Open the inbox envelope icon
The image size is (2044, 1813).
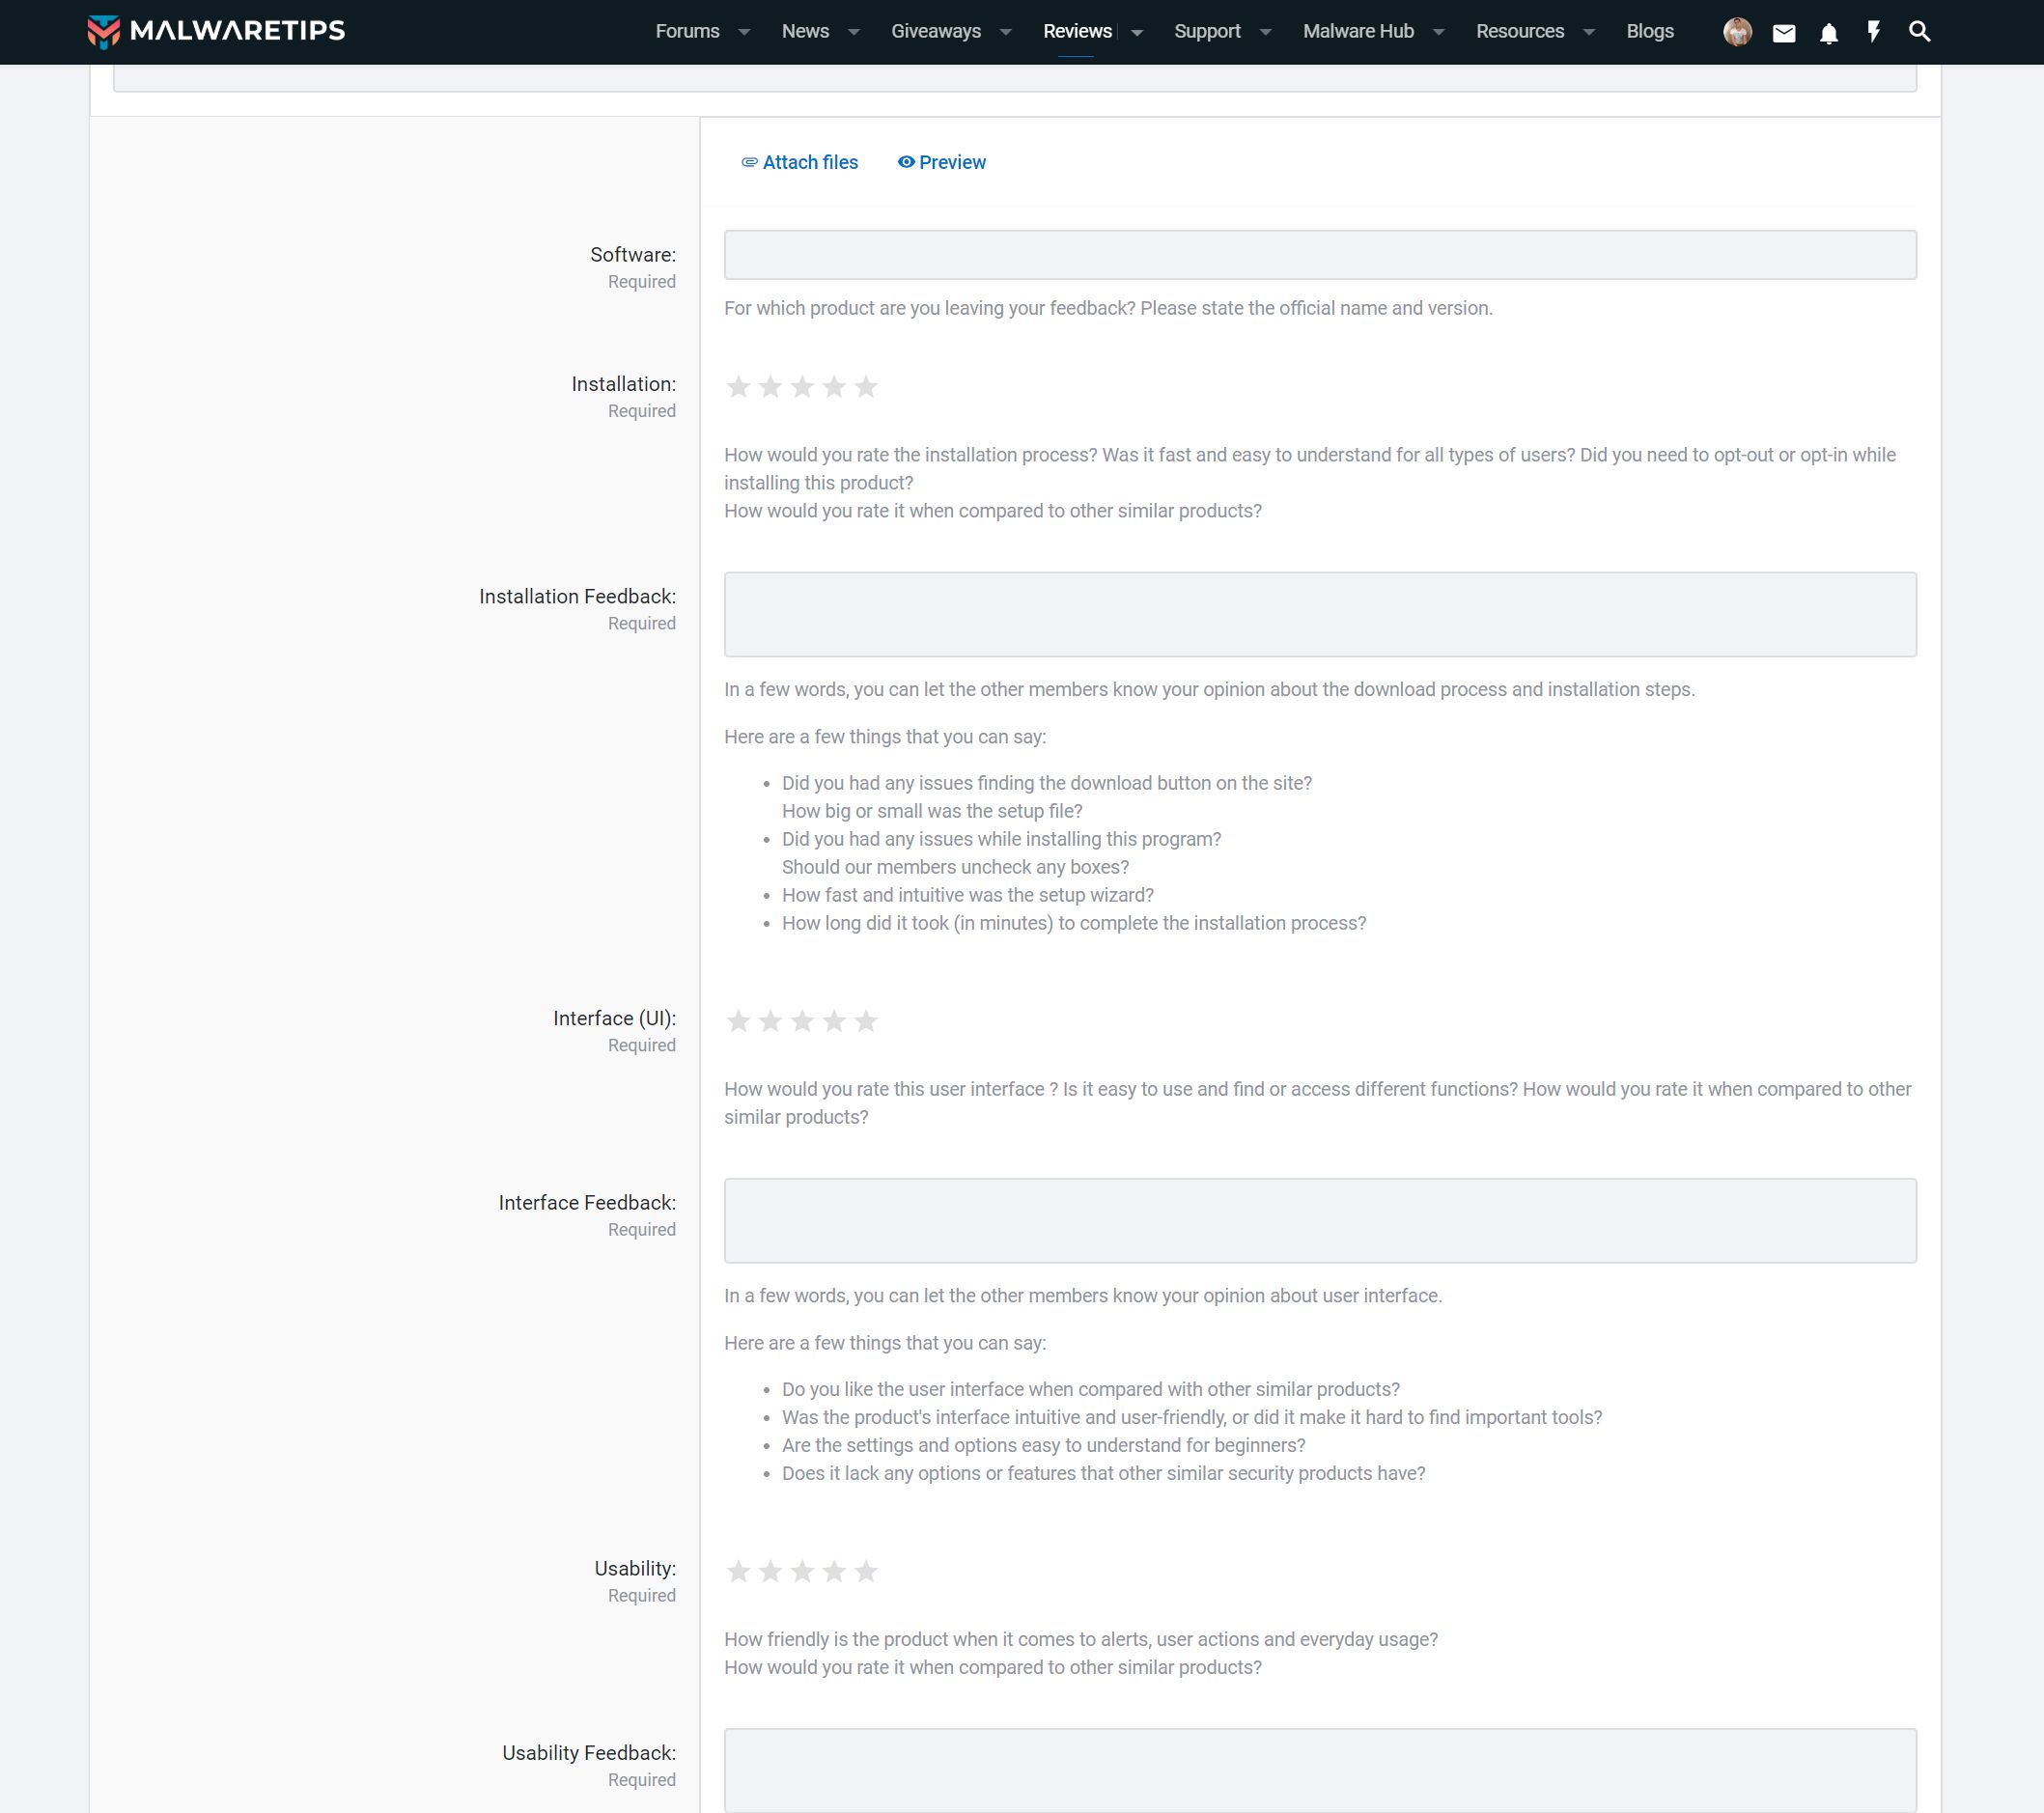[x=1783, y=33]
